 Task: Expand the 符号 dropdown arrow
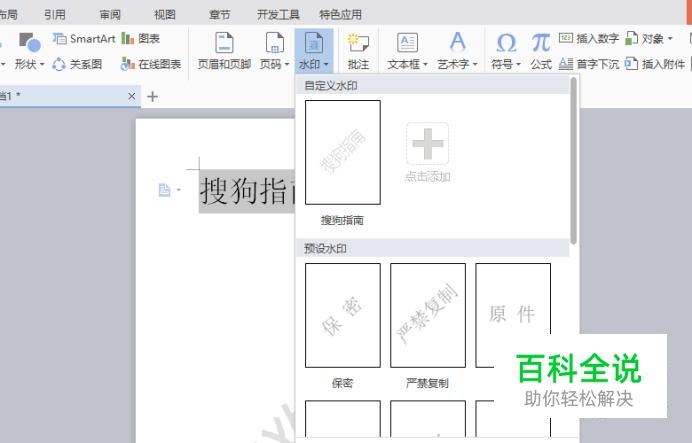click(x=519, y=64)
